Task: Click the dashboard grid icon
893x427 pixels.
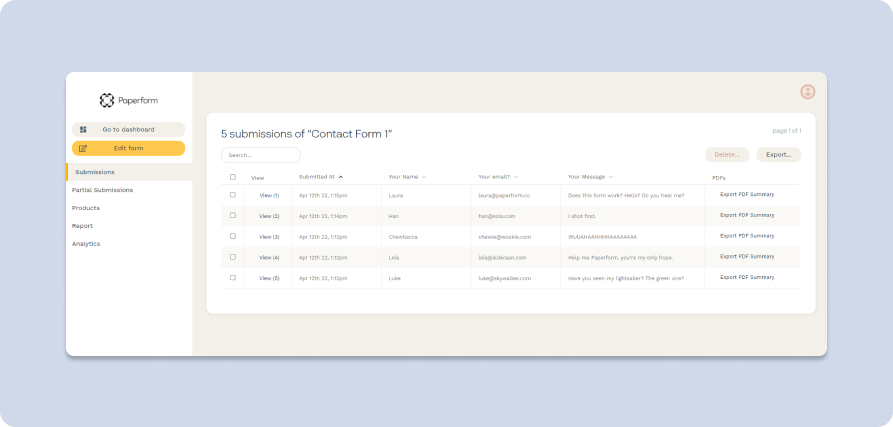Action: (x=83, y=130)
